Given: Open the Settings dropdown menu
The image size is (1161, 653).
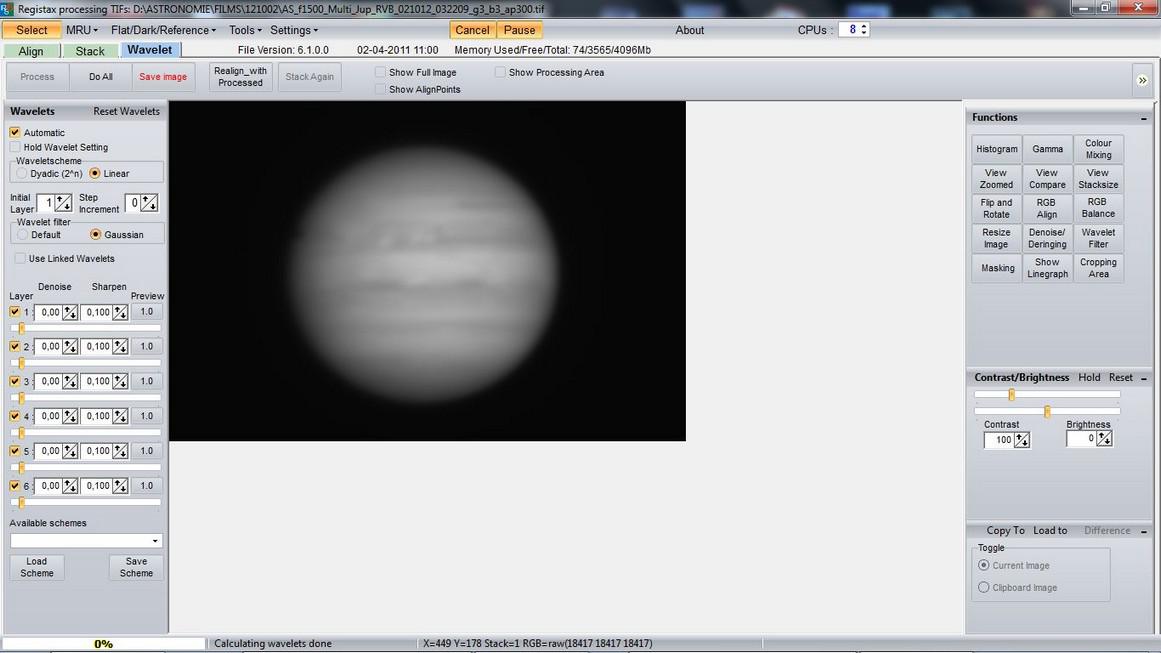Looking at the screenshot, I should [293, 30].
